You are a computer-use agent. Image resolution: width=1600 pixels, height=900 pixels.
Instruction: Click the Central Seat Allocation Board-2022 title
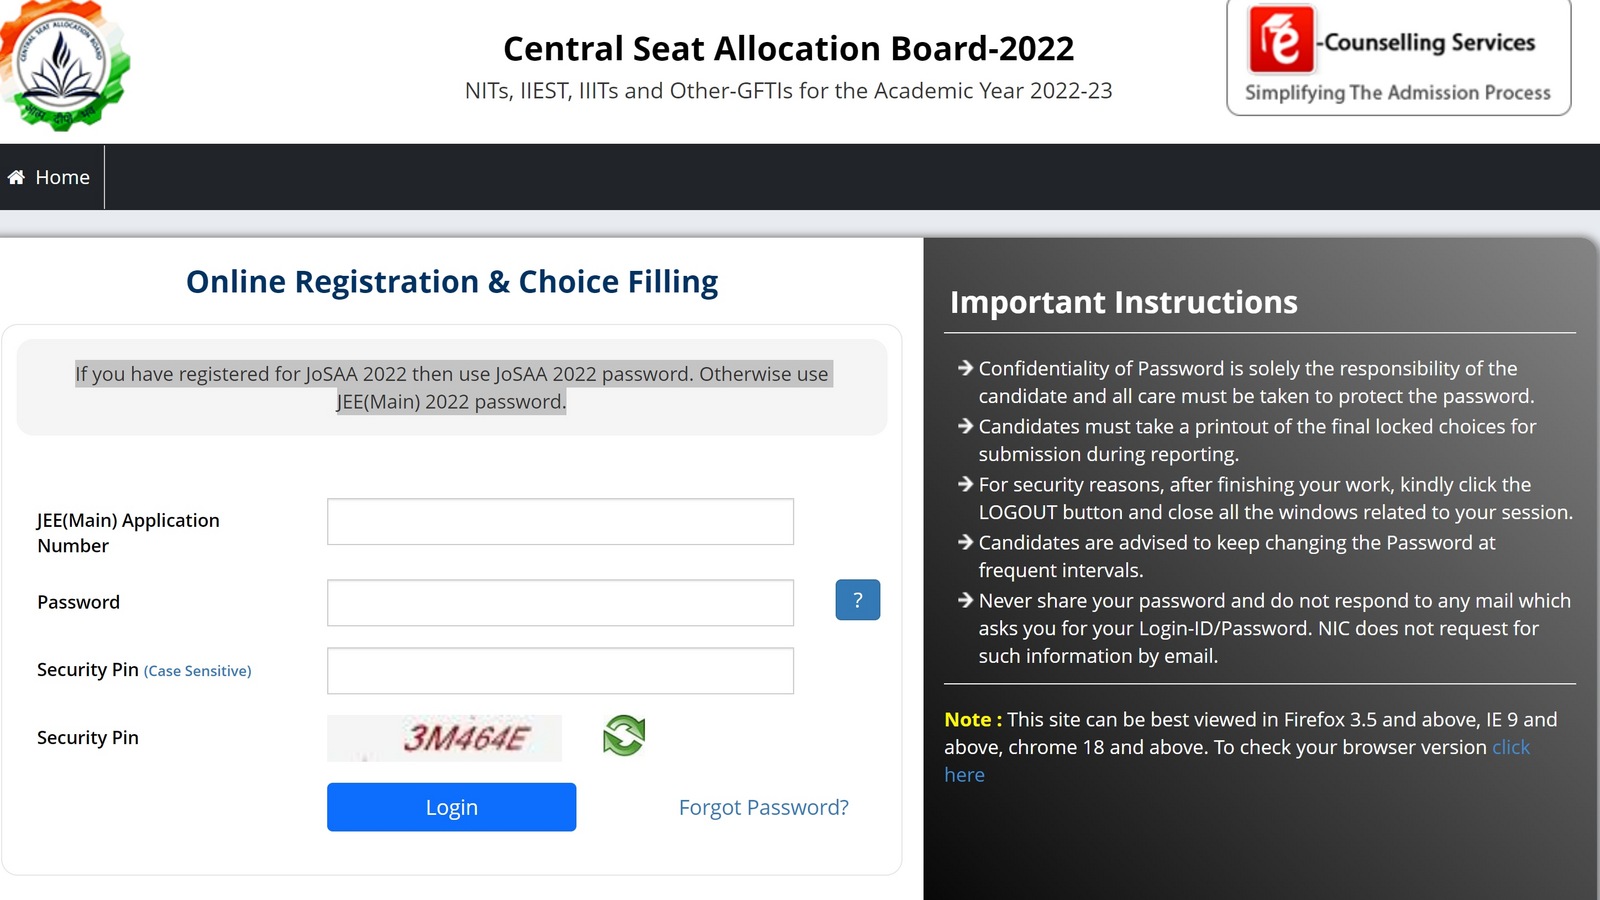pyautogui.click(x=788, y=48)
